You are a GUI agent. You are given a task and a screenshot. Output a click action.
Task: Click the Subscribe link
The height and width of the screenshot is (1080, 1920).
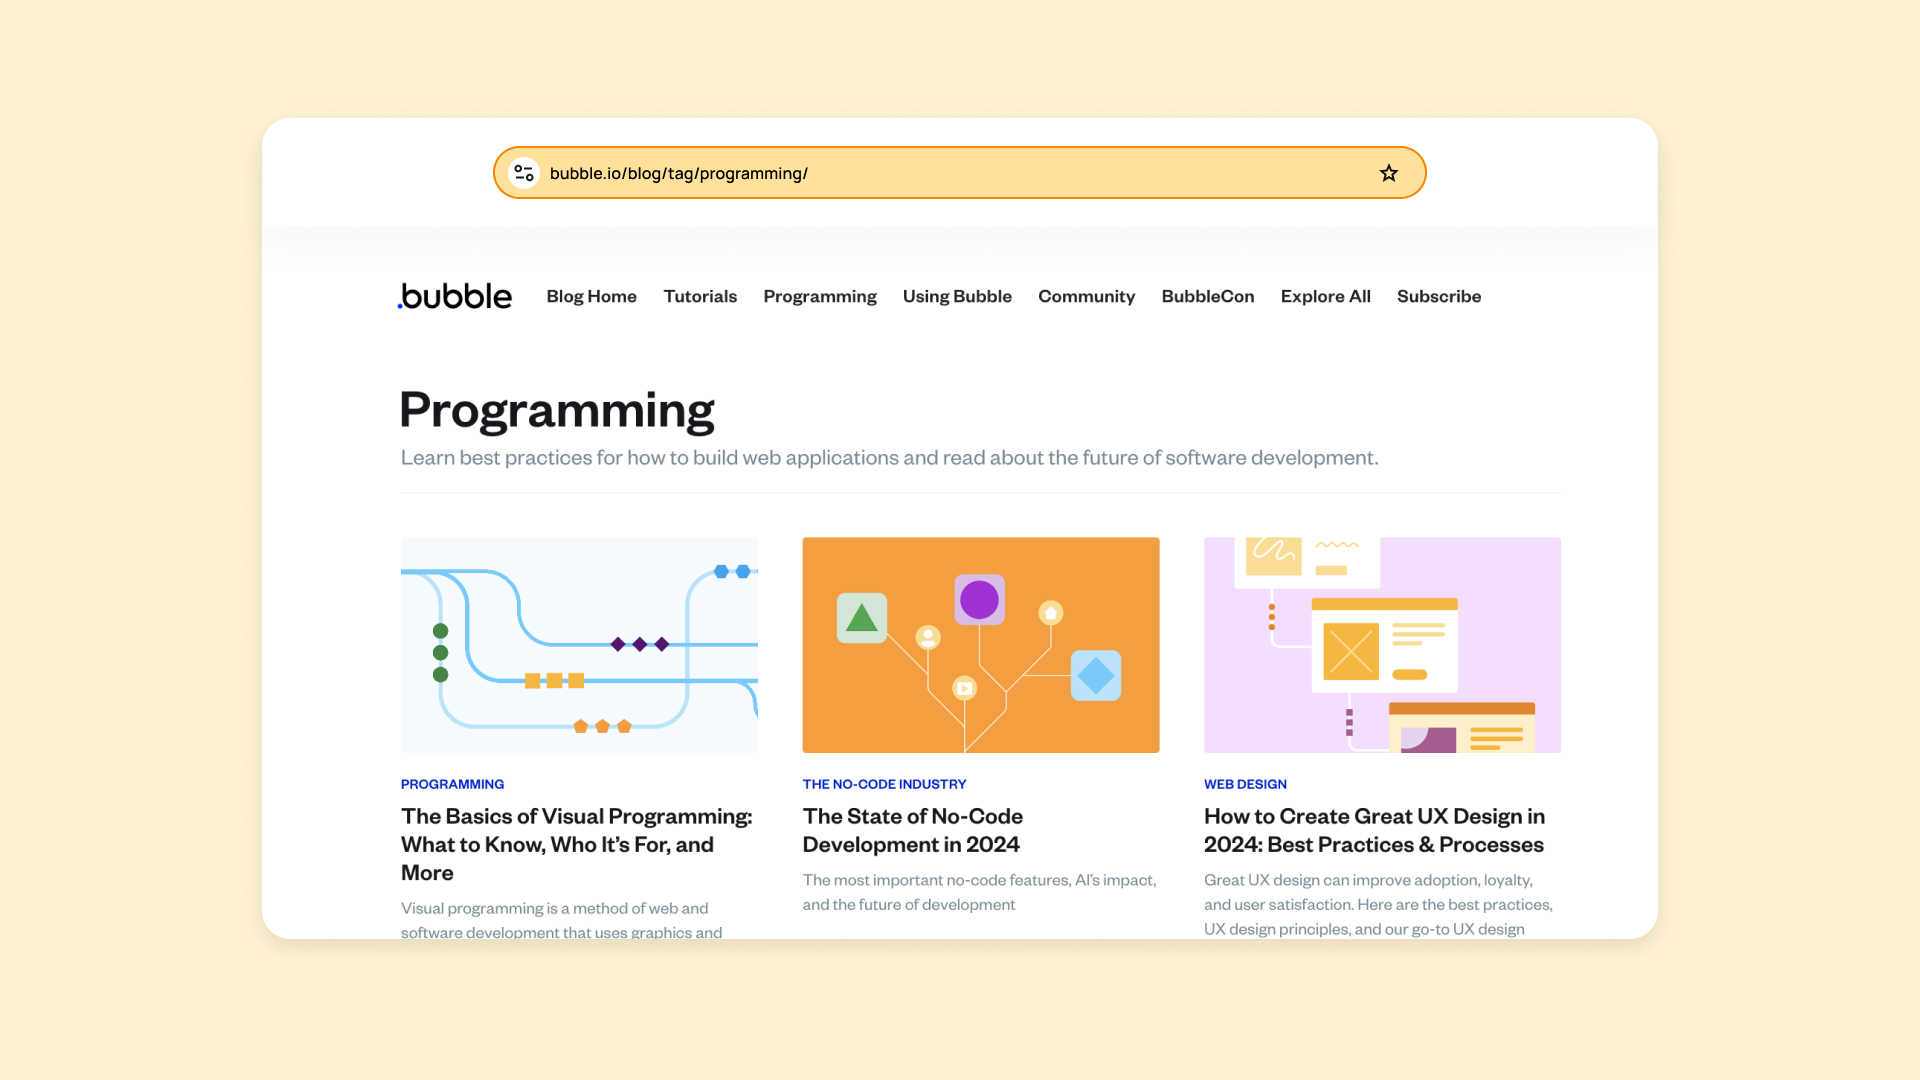(x=1438, y=296)
